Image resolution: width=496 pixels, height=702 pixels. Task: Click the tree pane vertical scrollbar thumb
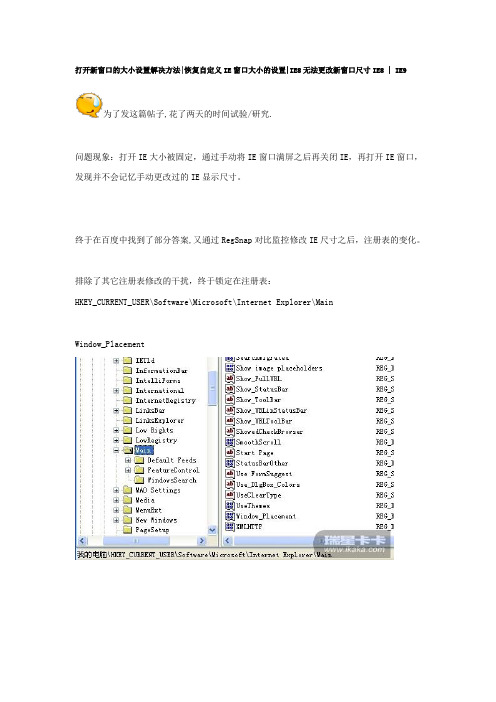tap(212, 388)
